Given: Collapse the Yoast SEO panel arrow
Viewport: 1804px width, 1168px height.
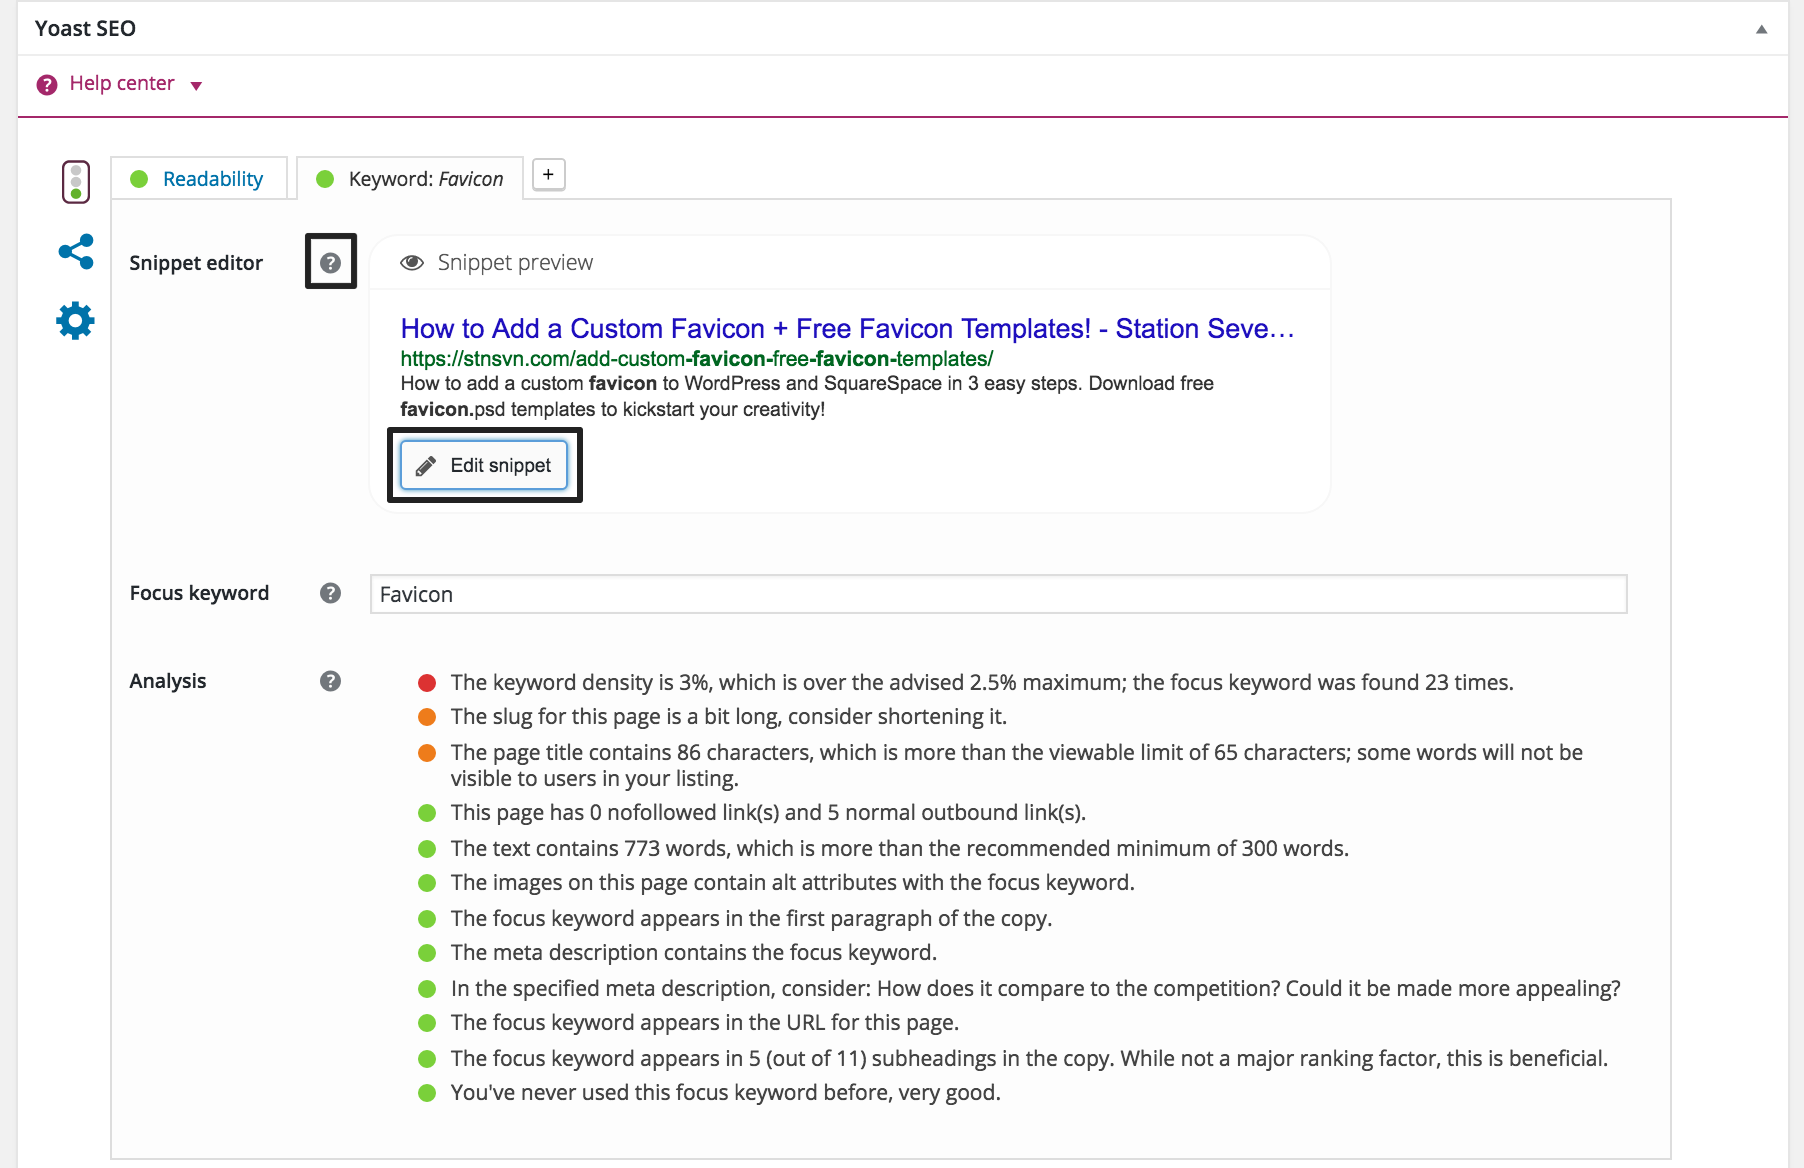Looking at the screenshot, I should [1762, 29].
